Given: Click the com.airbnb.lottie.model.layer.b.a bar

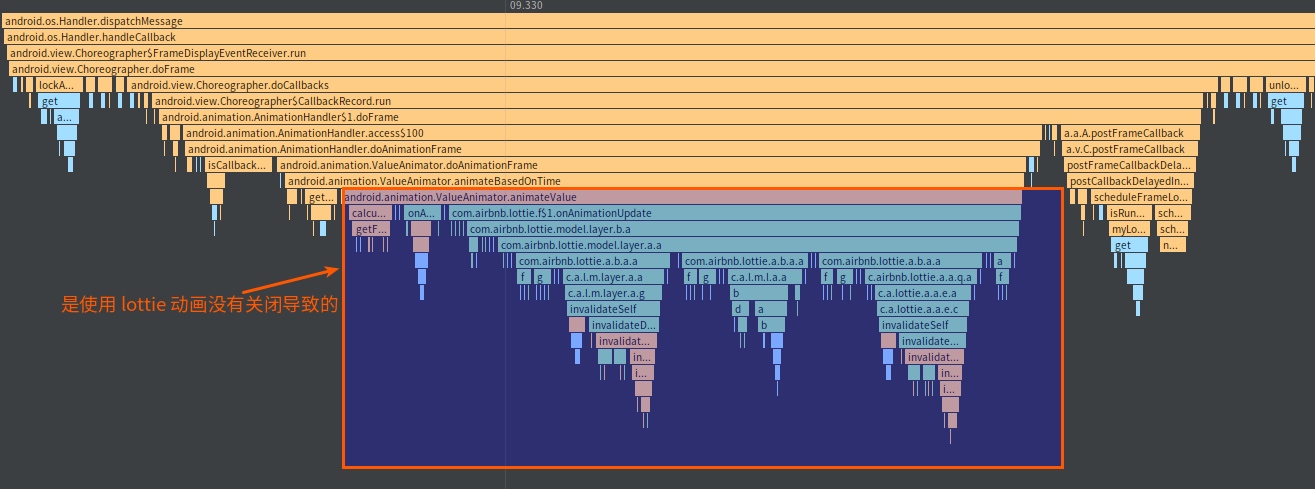Looking at the screenshot, I should click(742, 229).
